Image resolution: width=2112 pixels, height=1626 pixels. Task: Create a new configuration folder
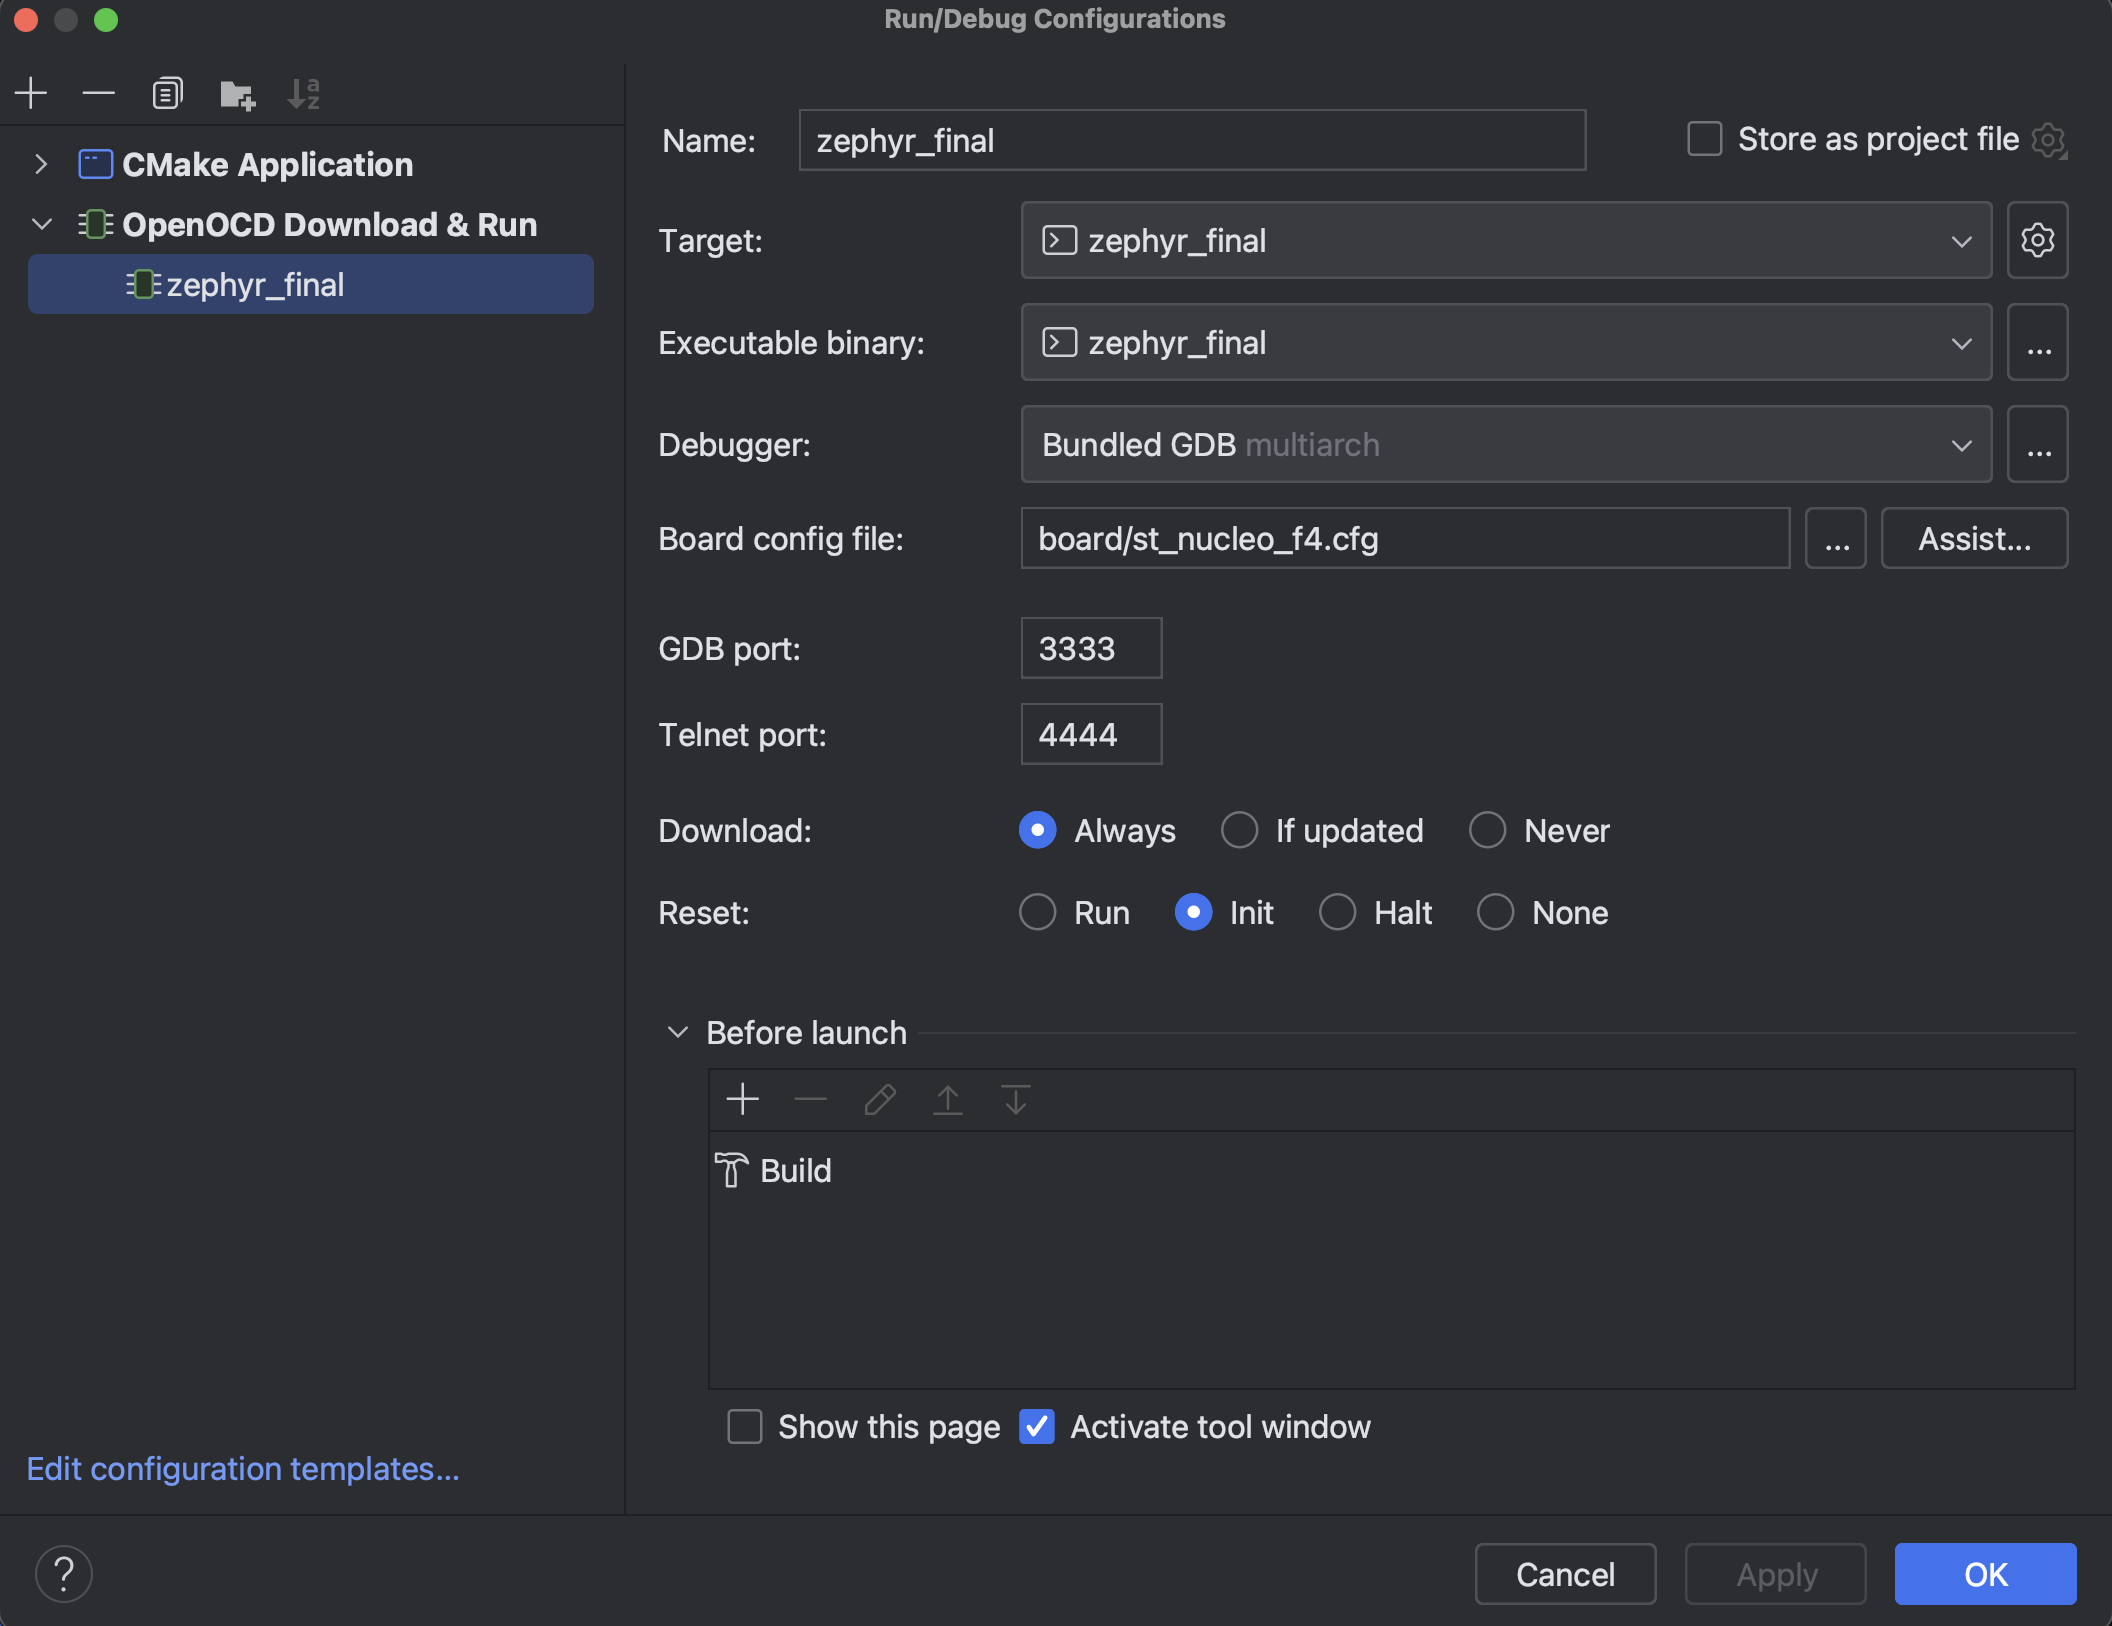[236, 93]
